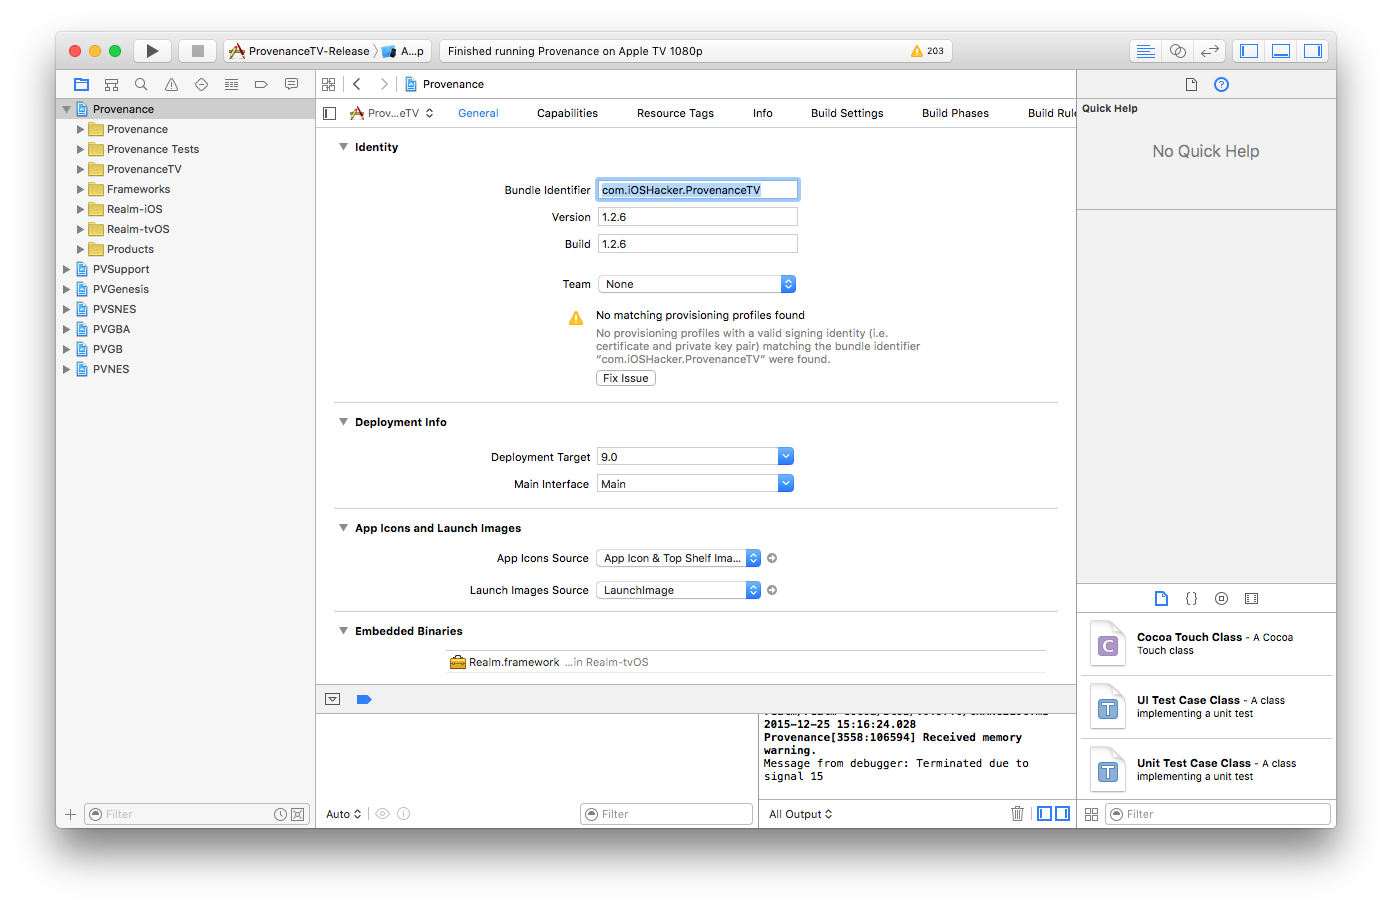This screenshot has height=908, width=1392.
Task: Open the App Icons Source dropdown
Action: [679, 558]
